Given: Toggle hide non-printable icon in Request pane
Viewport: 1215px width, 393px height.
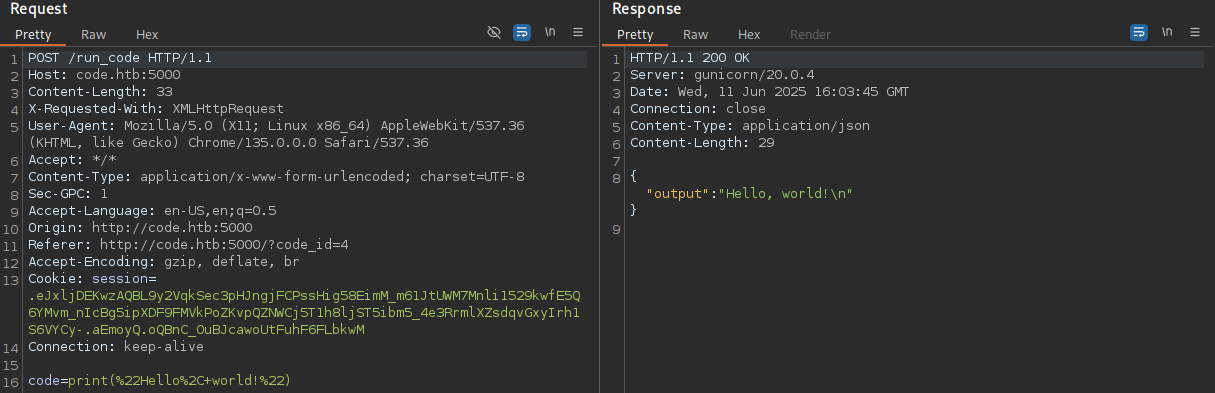Looking at the screenshot, I should [x=493, y=32].
